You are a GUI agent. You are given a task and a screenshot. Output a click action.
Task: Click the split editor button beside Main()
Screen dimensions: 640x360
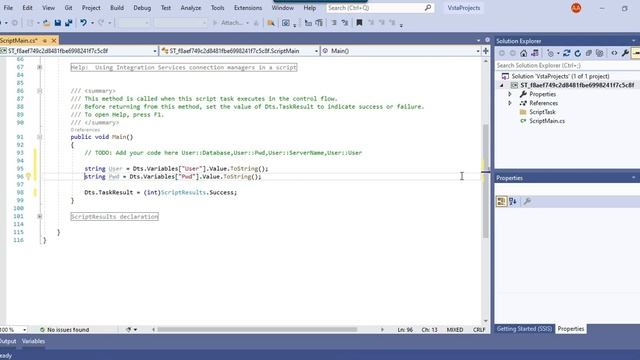point(486,51)
